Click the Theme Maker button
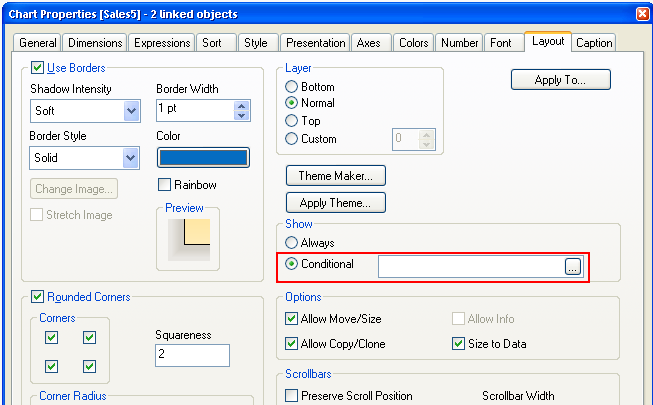 336,176
